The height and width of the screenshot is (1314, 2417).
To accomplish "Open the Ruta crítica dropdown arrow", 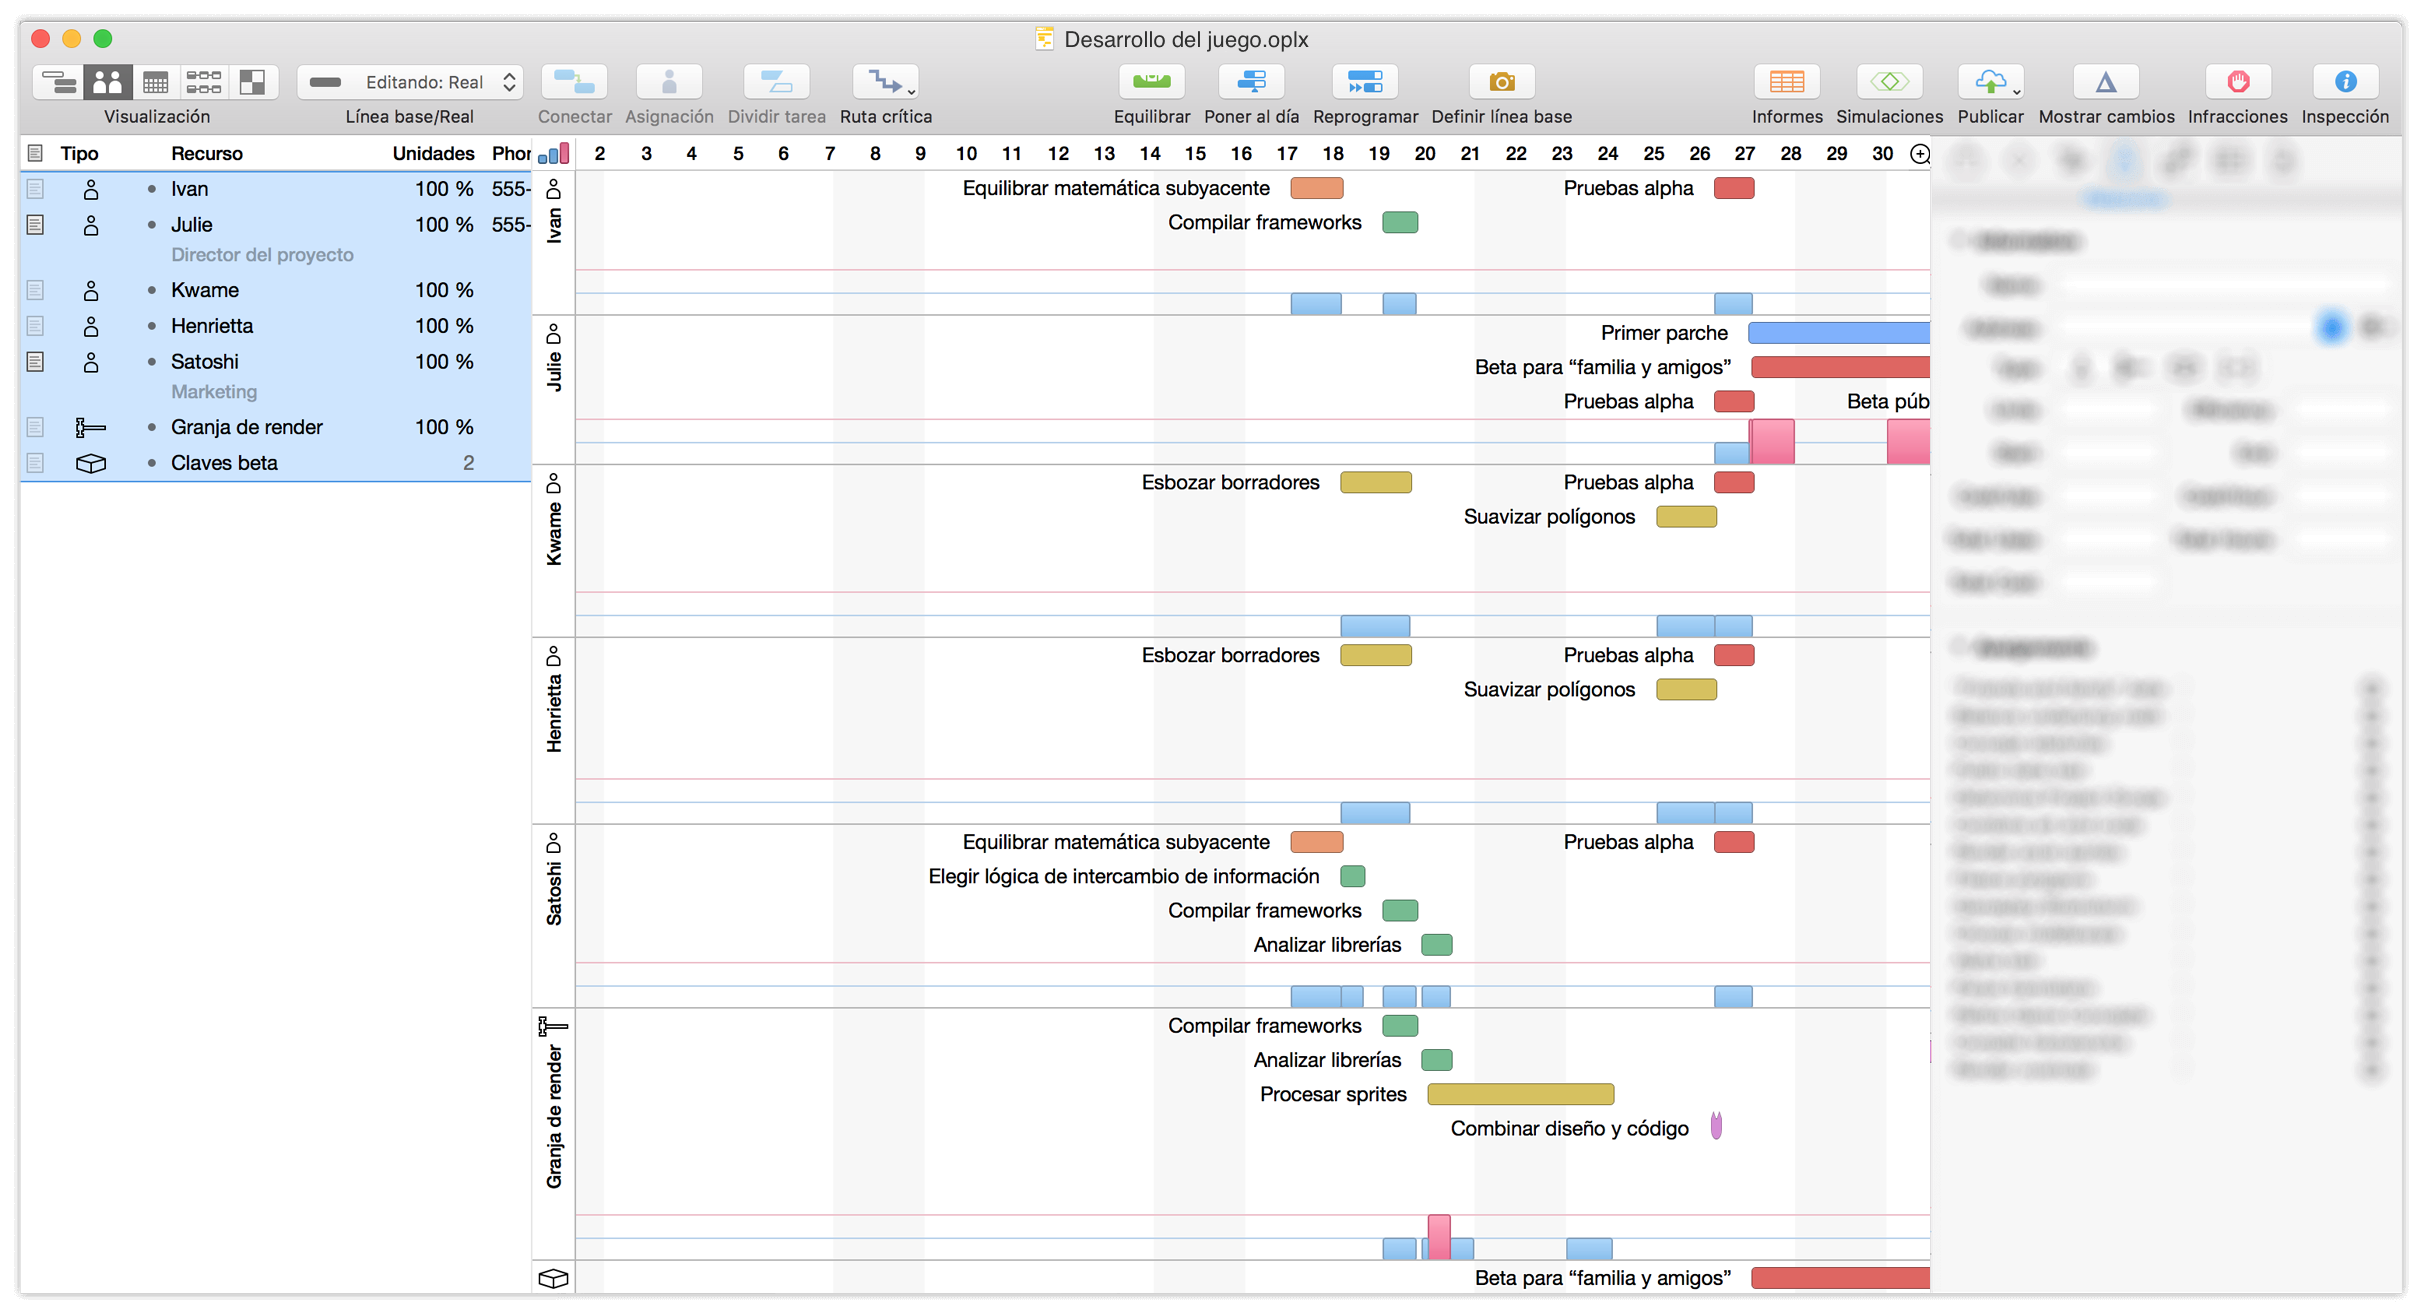I will [x=911, y=90].
